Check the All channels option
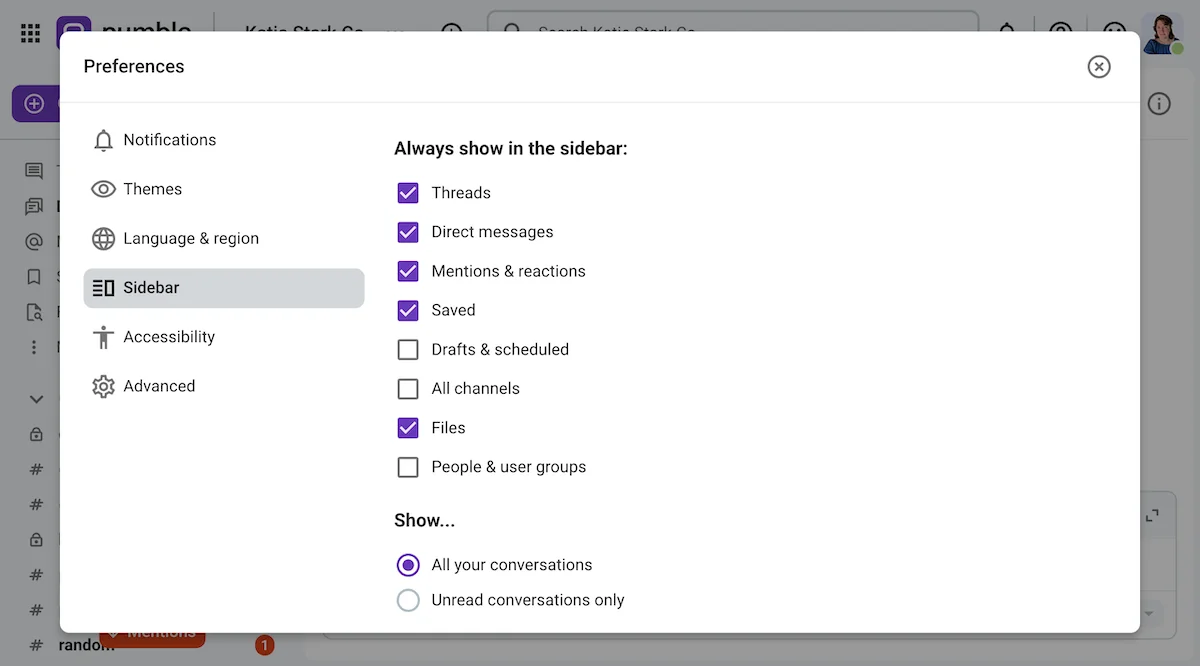This screenshot has width=1200, height=666. (407, 388)
